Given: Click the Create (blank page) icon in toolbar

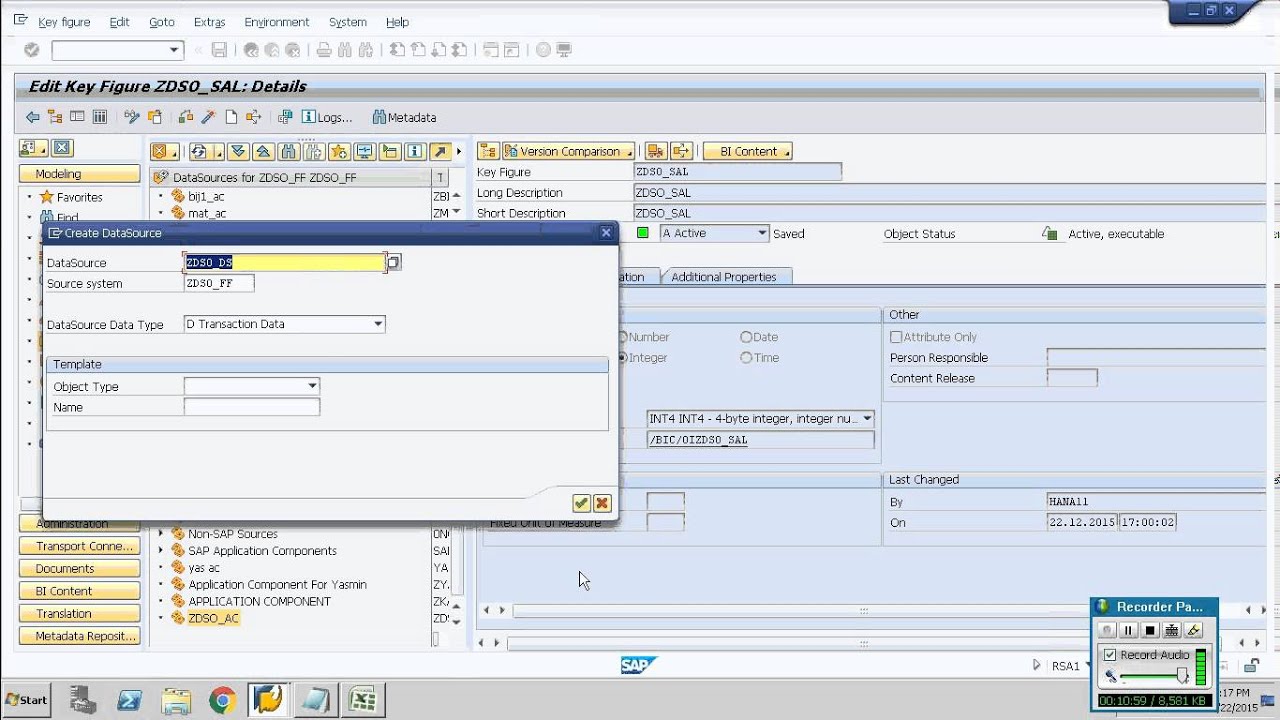Looking at the screenshot, I should (x=231, y=117).
